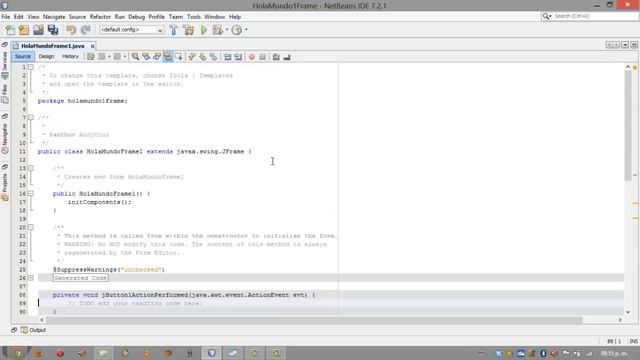Click the Profile Project clock icon

(x=236, y=30)
